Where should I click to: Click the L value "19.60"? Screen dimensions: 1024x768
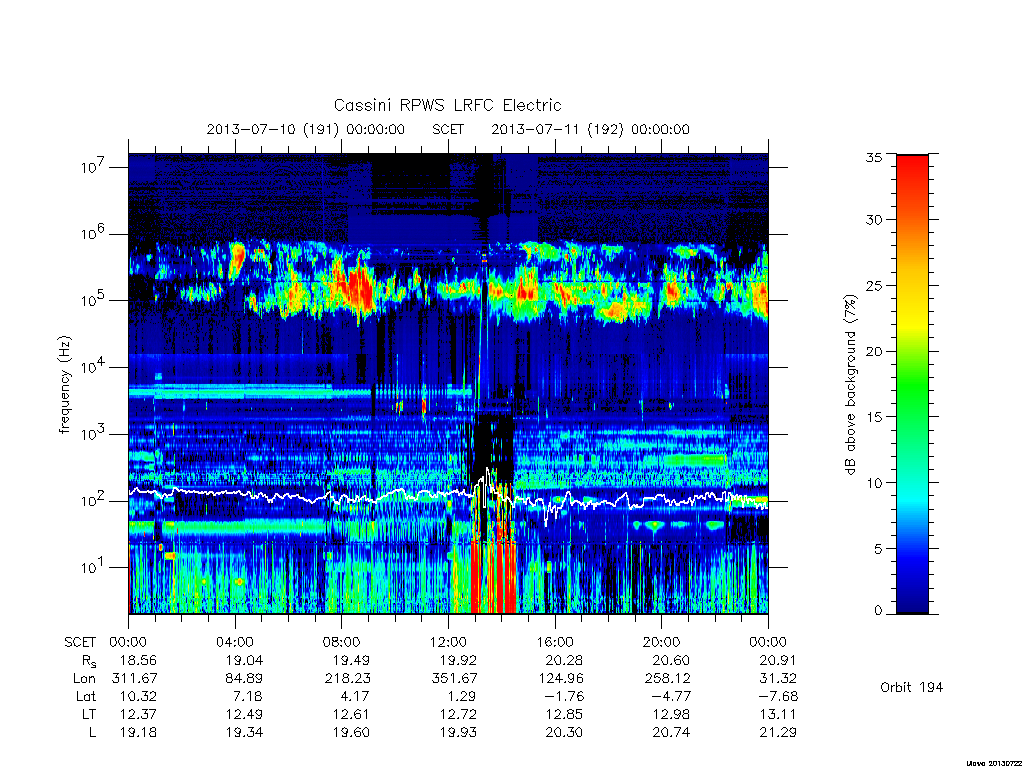(351, 733)
